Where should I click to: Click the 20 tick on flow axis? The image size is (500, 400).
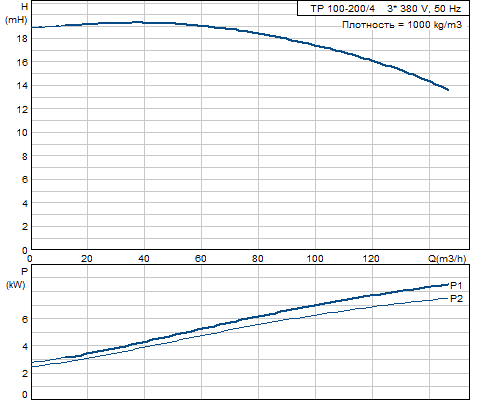pos(87,259)
